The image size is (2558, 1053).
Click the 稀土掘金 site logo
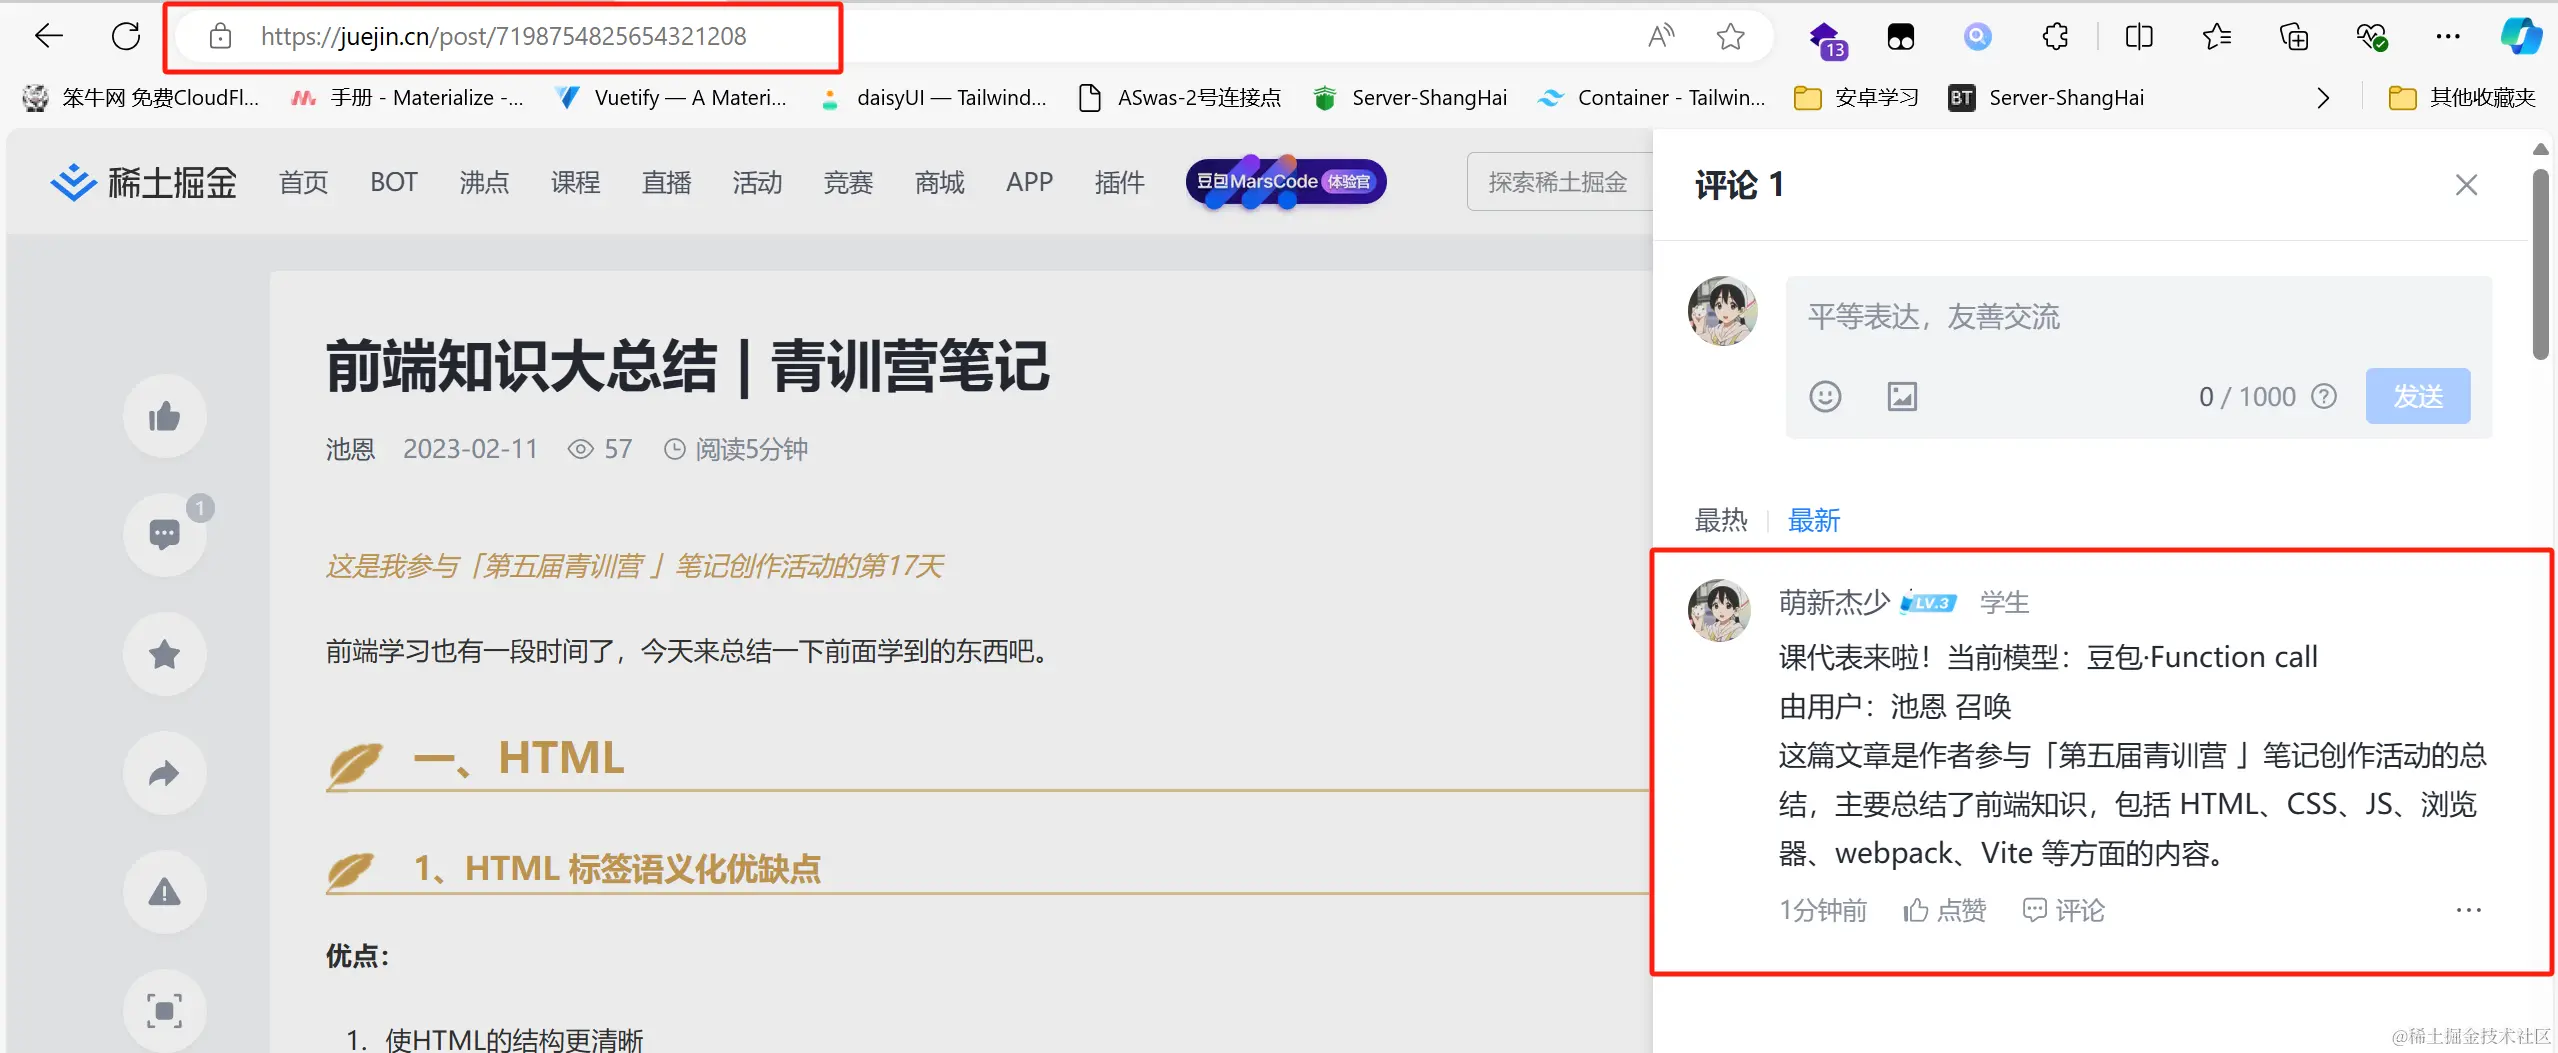click(143, 183)
